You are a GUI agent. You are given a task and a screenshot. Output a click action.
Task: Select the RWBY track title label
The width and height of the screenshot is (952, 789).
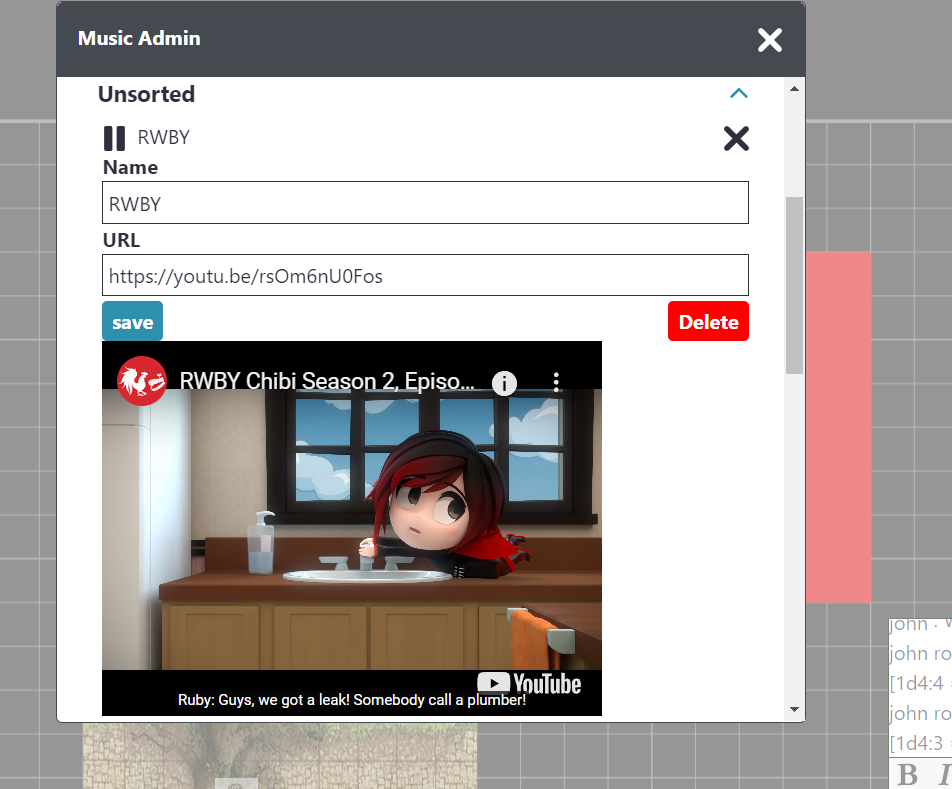pos(163,138)
